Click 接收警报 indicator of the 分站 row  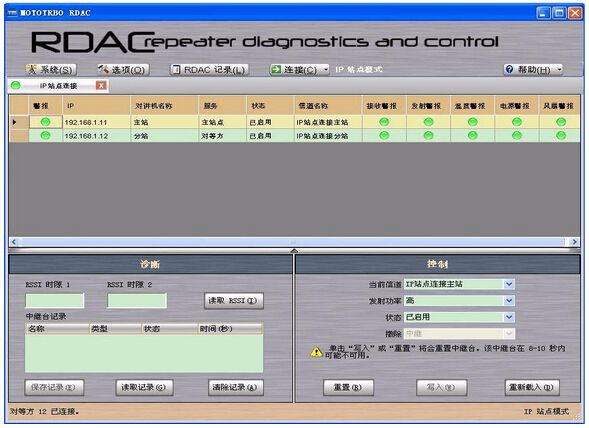[384, 135]
